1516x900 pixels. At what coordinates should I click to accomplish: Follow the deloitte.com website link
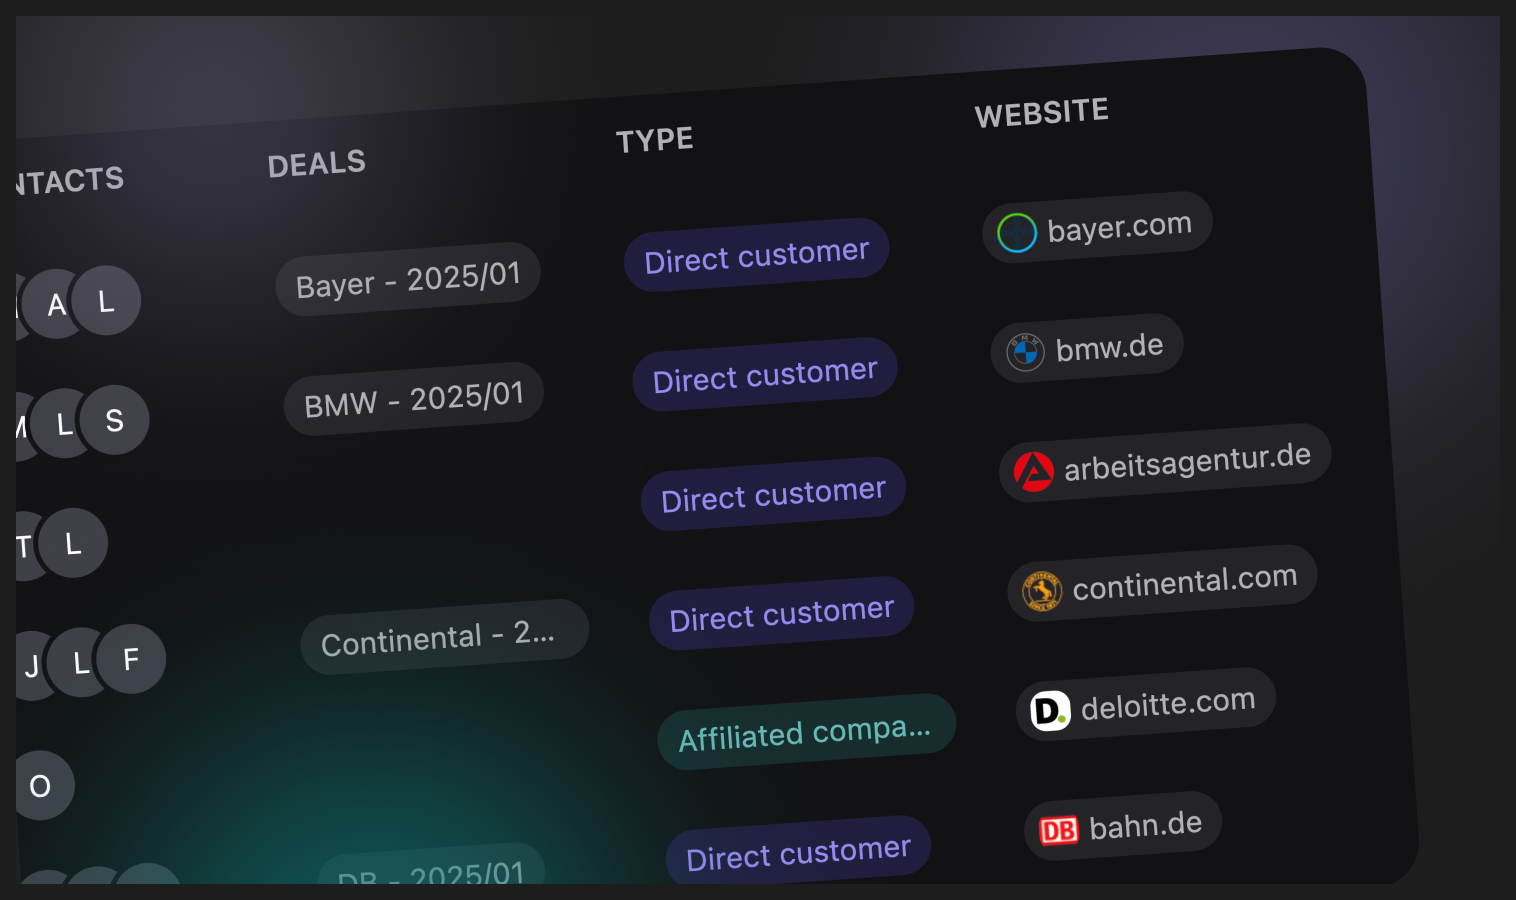pos(1146,704)
